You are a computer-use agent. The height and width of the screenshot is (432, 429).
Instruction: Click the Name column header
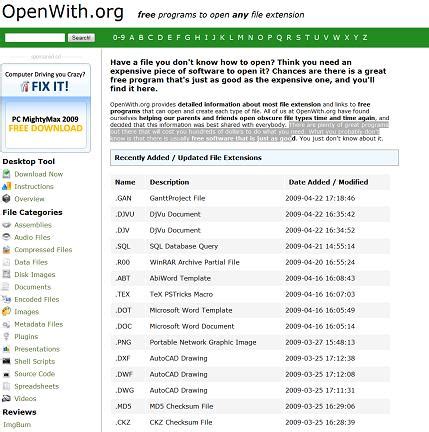pyautogui.click(x=125, y=182)
